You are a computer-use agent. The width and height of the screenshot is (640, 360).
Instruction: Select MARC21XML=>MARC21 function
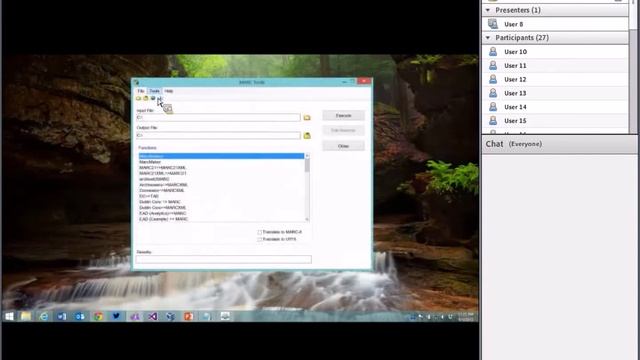pyautogui.click(x=162, y=173)
